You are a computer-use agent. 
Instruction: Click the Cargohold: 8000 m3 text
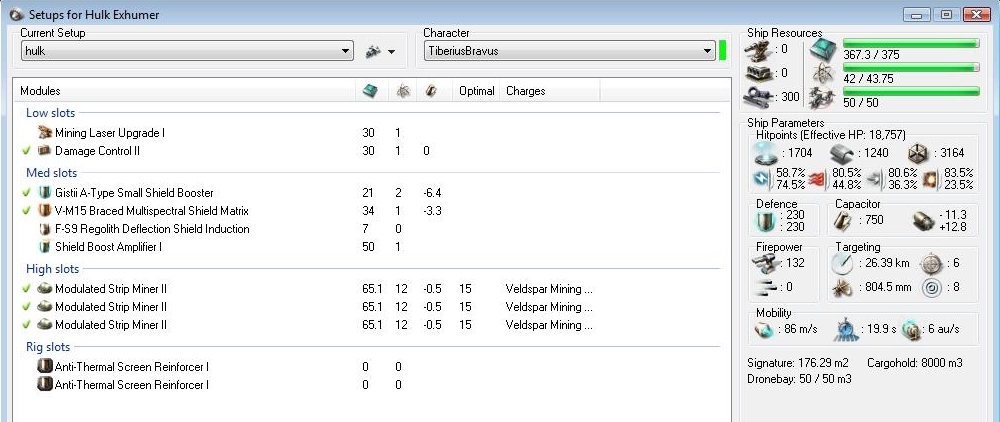(x=915, y=363)
